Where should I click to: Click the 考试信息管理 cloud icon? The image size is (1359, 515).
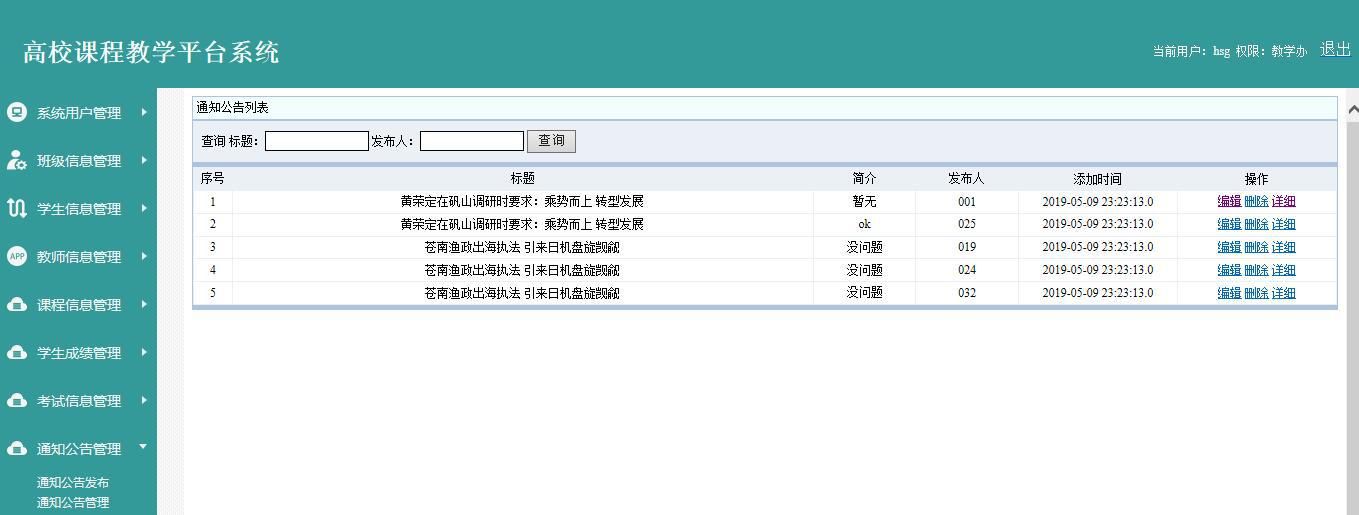(17, 400)
